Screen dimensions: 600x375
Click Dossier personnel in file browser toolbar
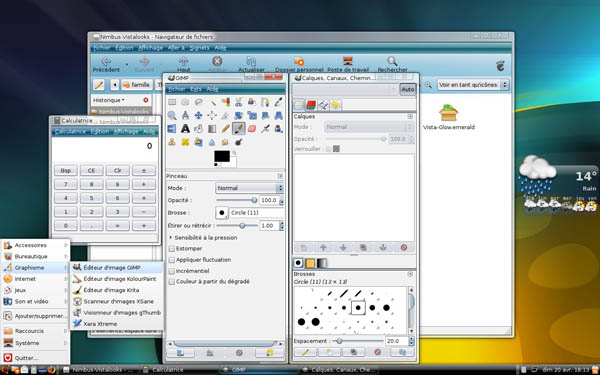pyautogui.click(x=299, y=65)
